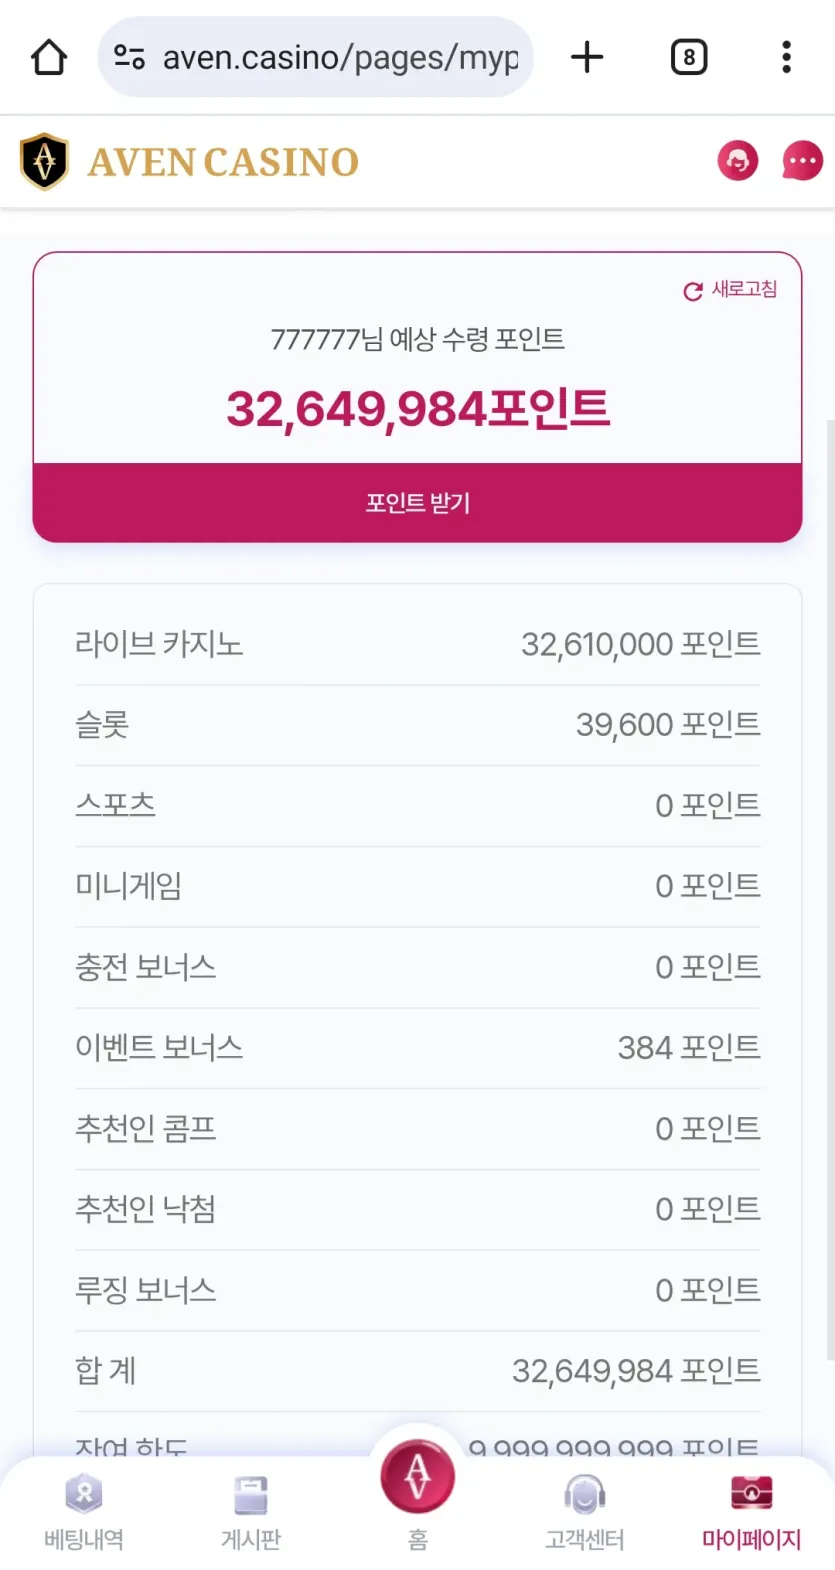The image size is (835, 1570).
Task: Click the AVEN CASINO title text
Action: 223,162
